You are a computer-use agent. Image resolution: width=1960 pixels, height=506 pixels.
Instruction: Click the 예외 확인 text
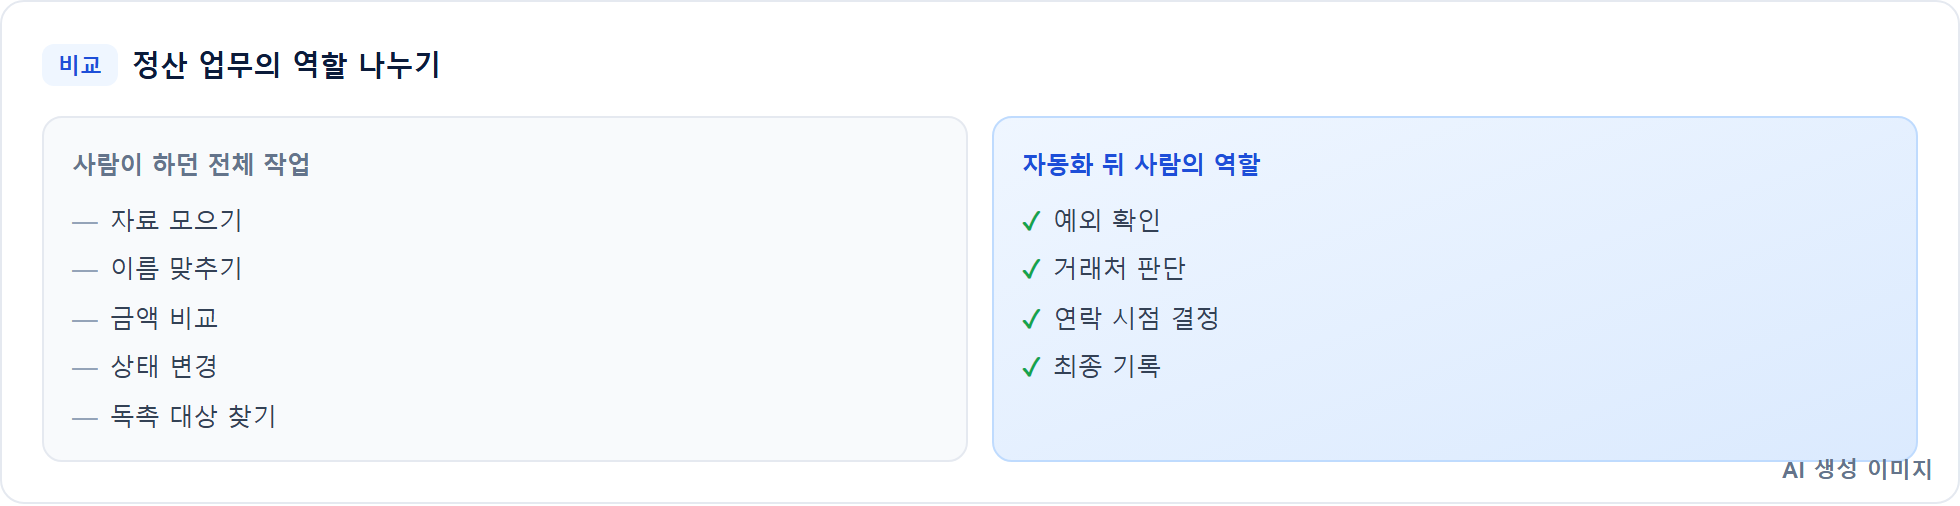tap(1107, 220)
